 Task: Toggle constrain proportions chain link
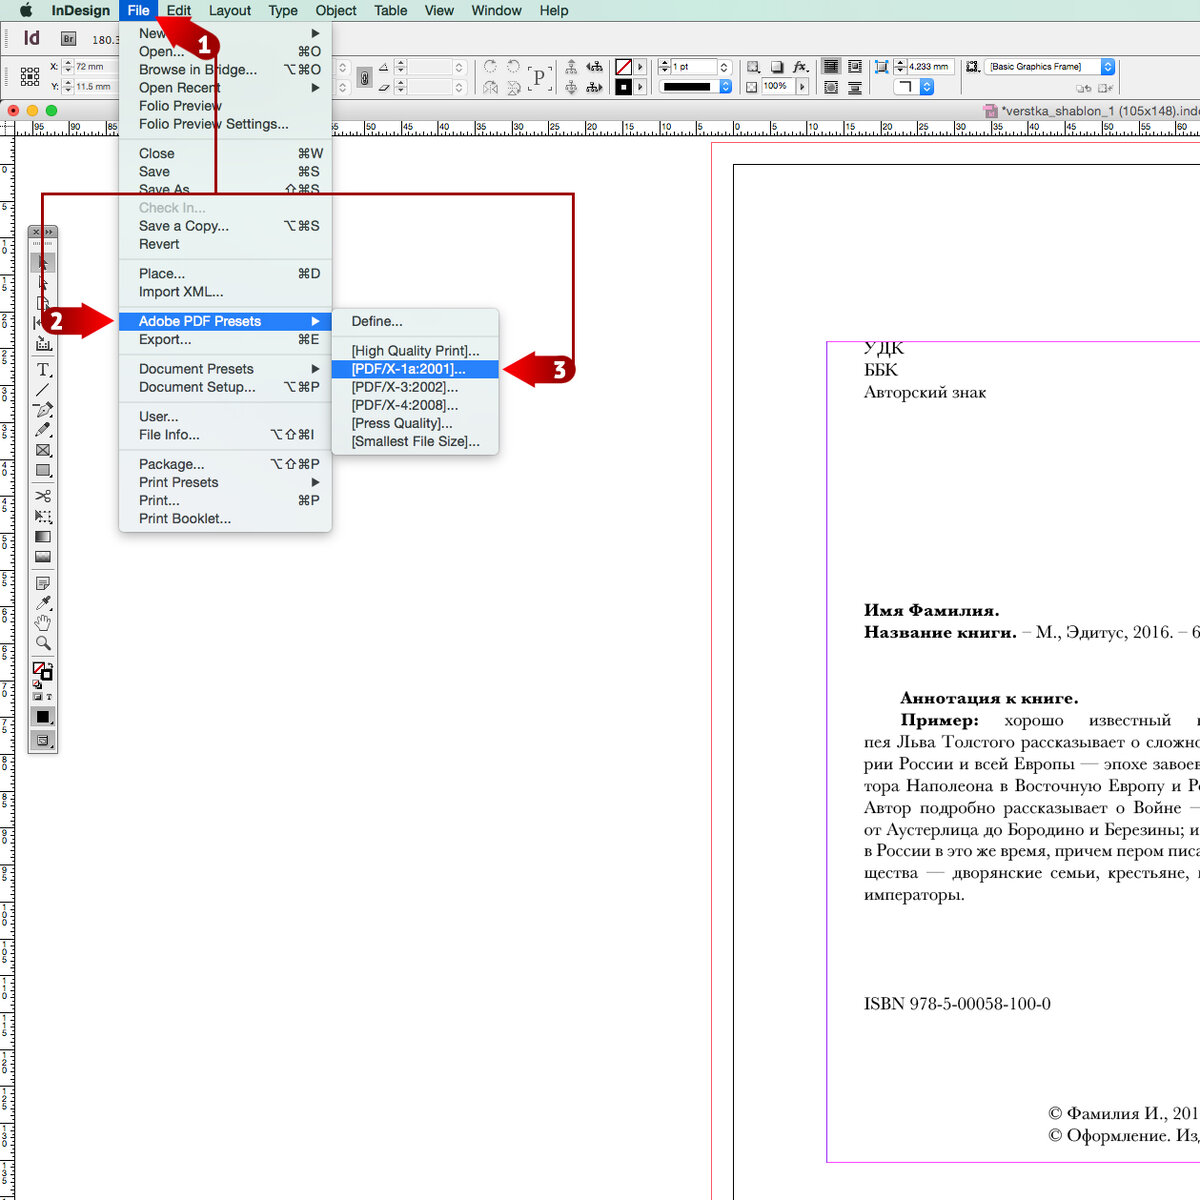(364, 77)
